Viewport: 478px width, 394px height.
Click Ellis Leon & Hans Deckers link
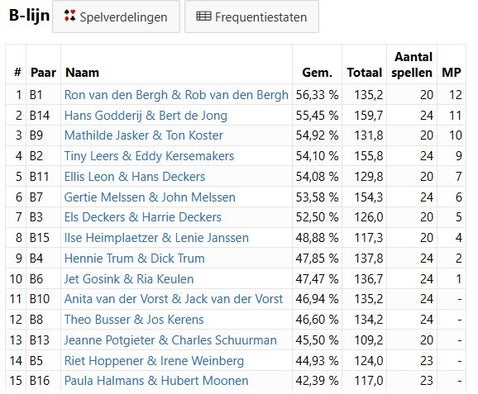135,176
